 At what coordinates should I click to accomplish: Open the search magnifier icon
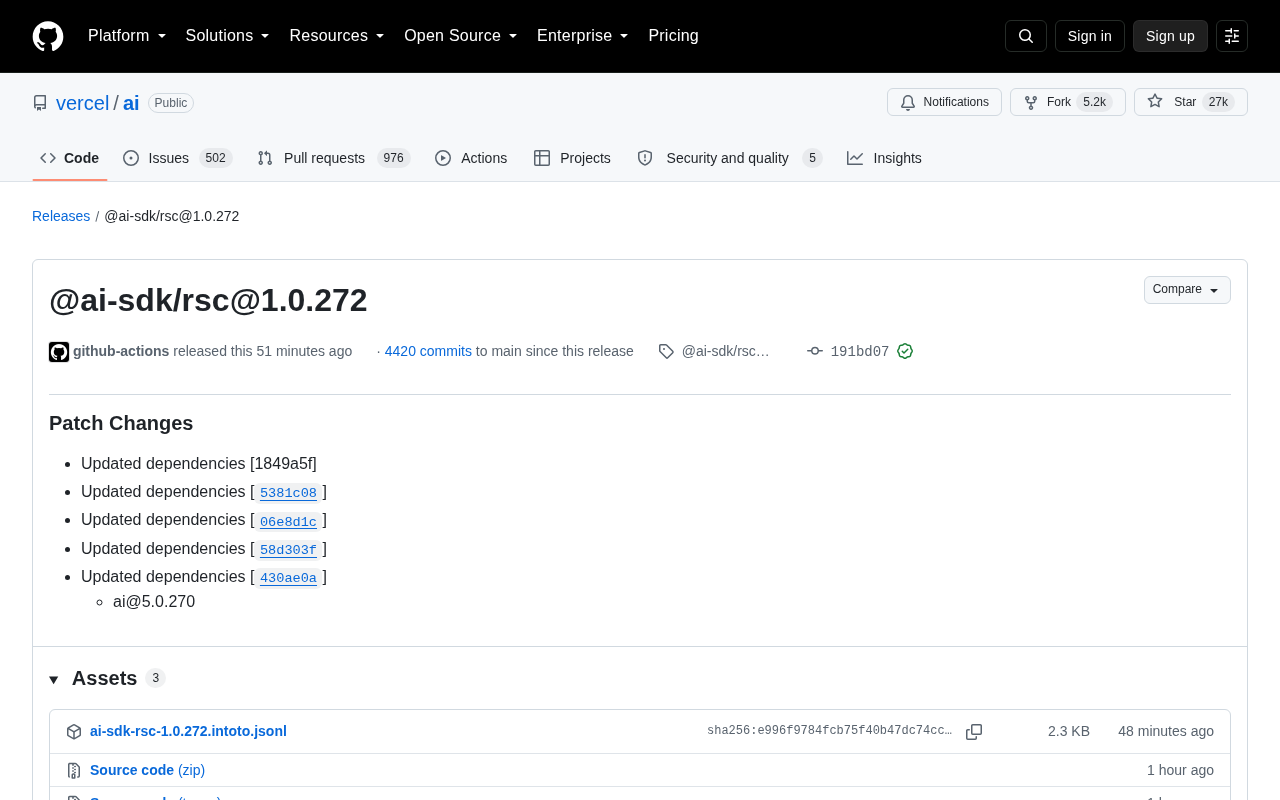1026,36
